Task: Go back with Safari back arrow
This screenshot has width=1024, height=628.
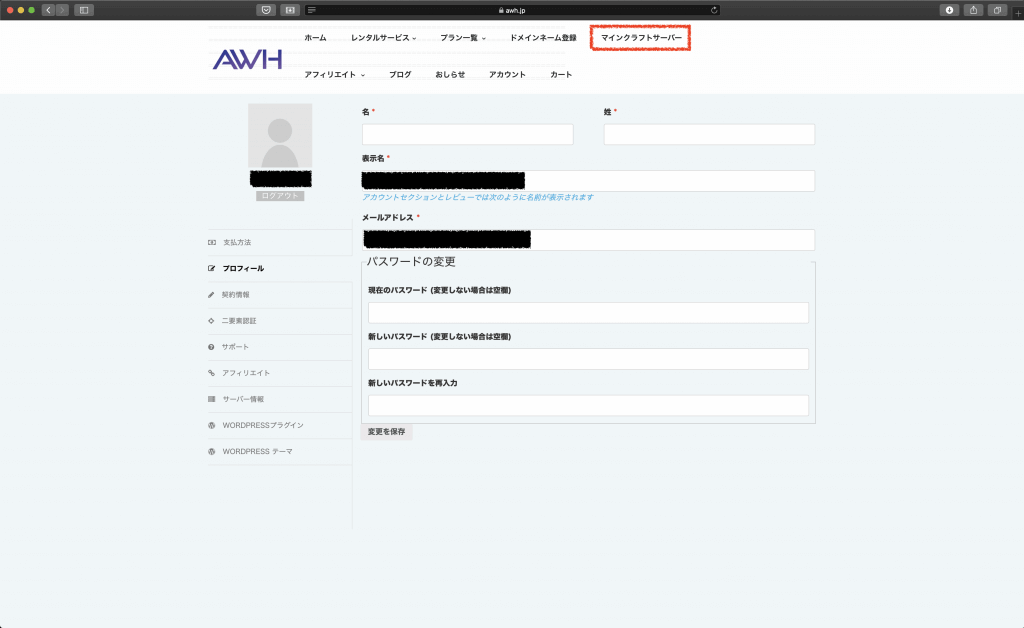Action: click(x=48, y=10)
